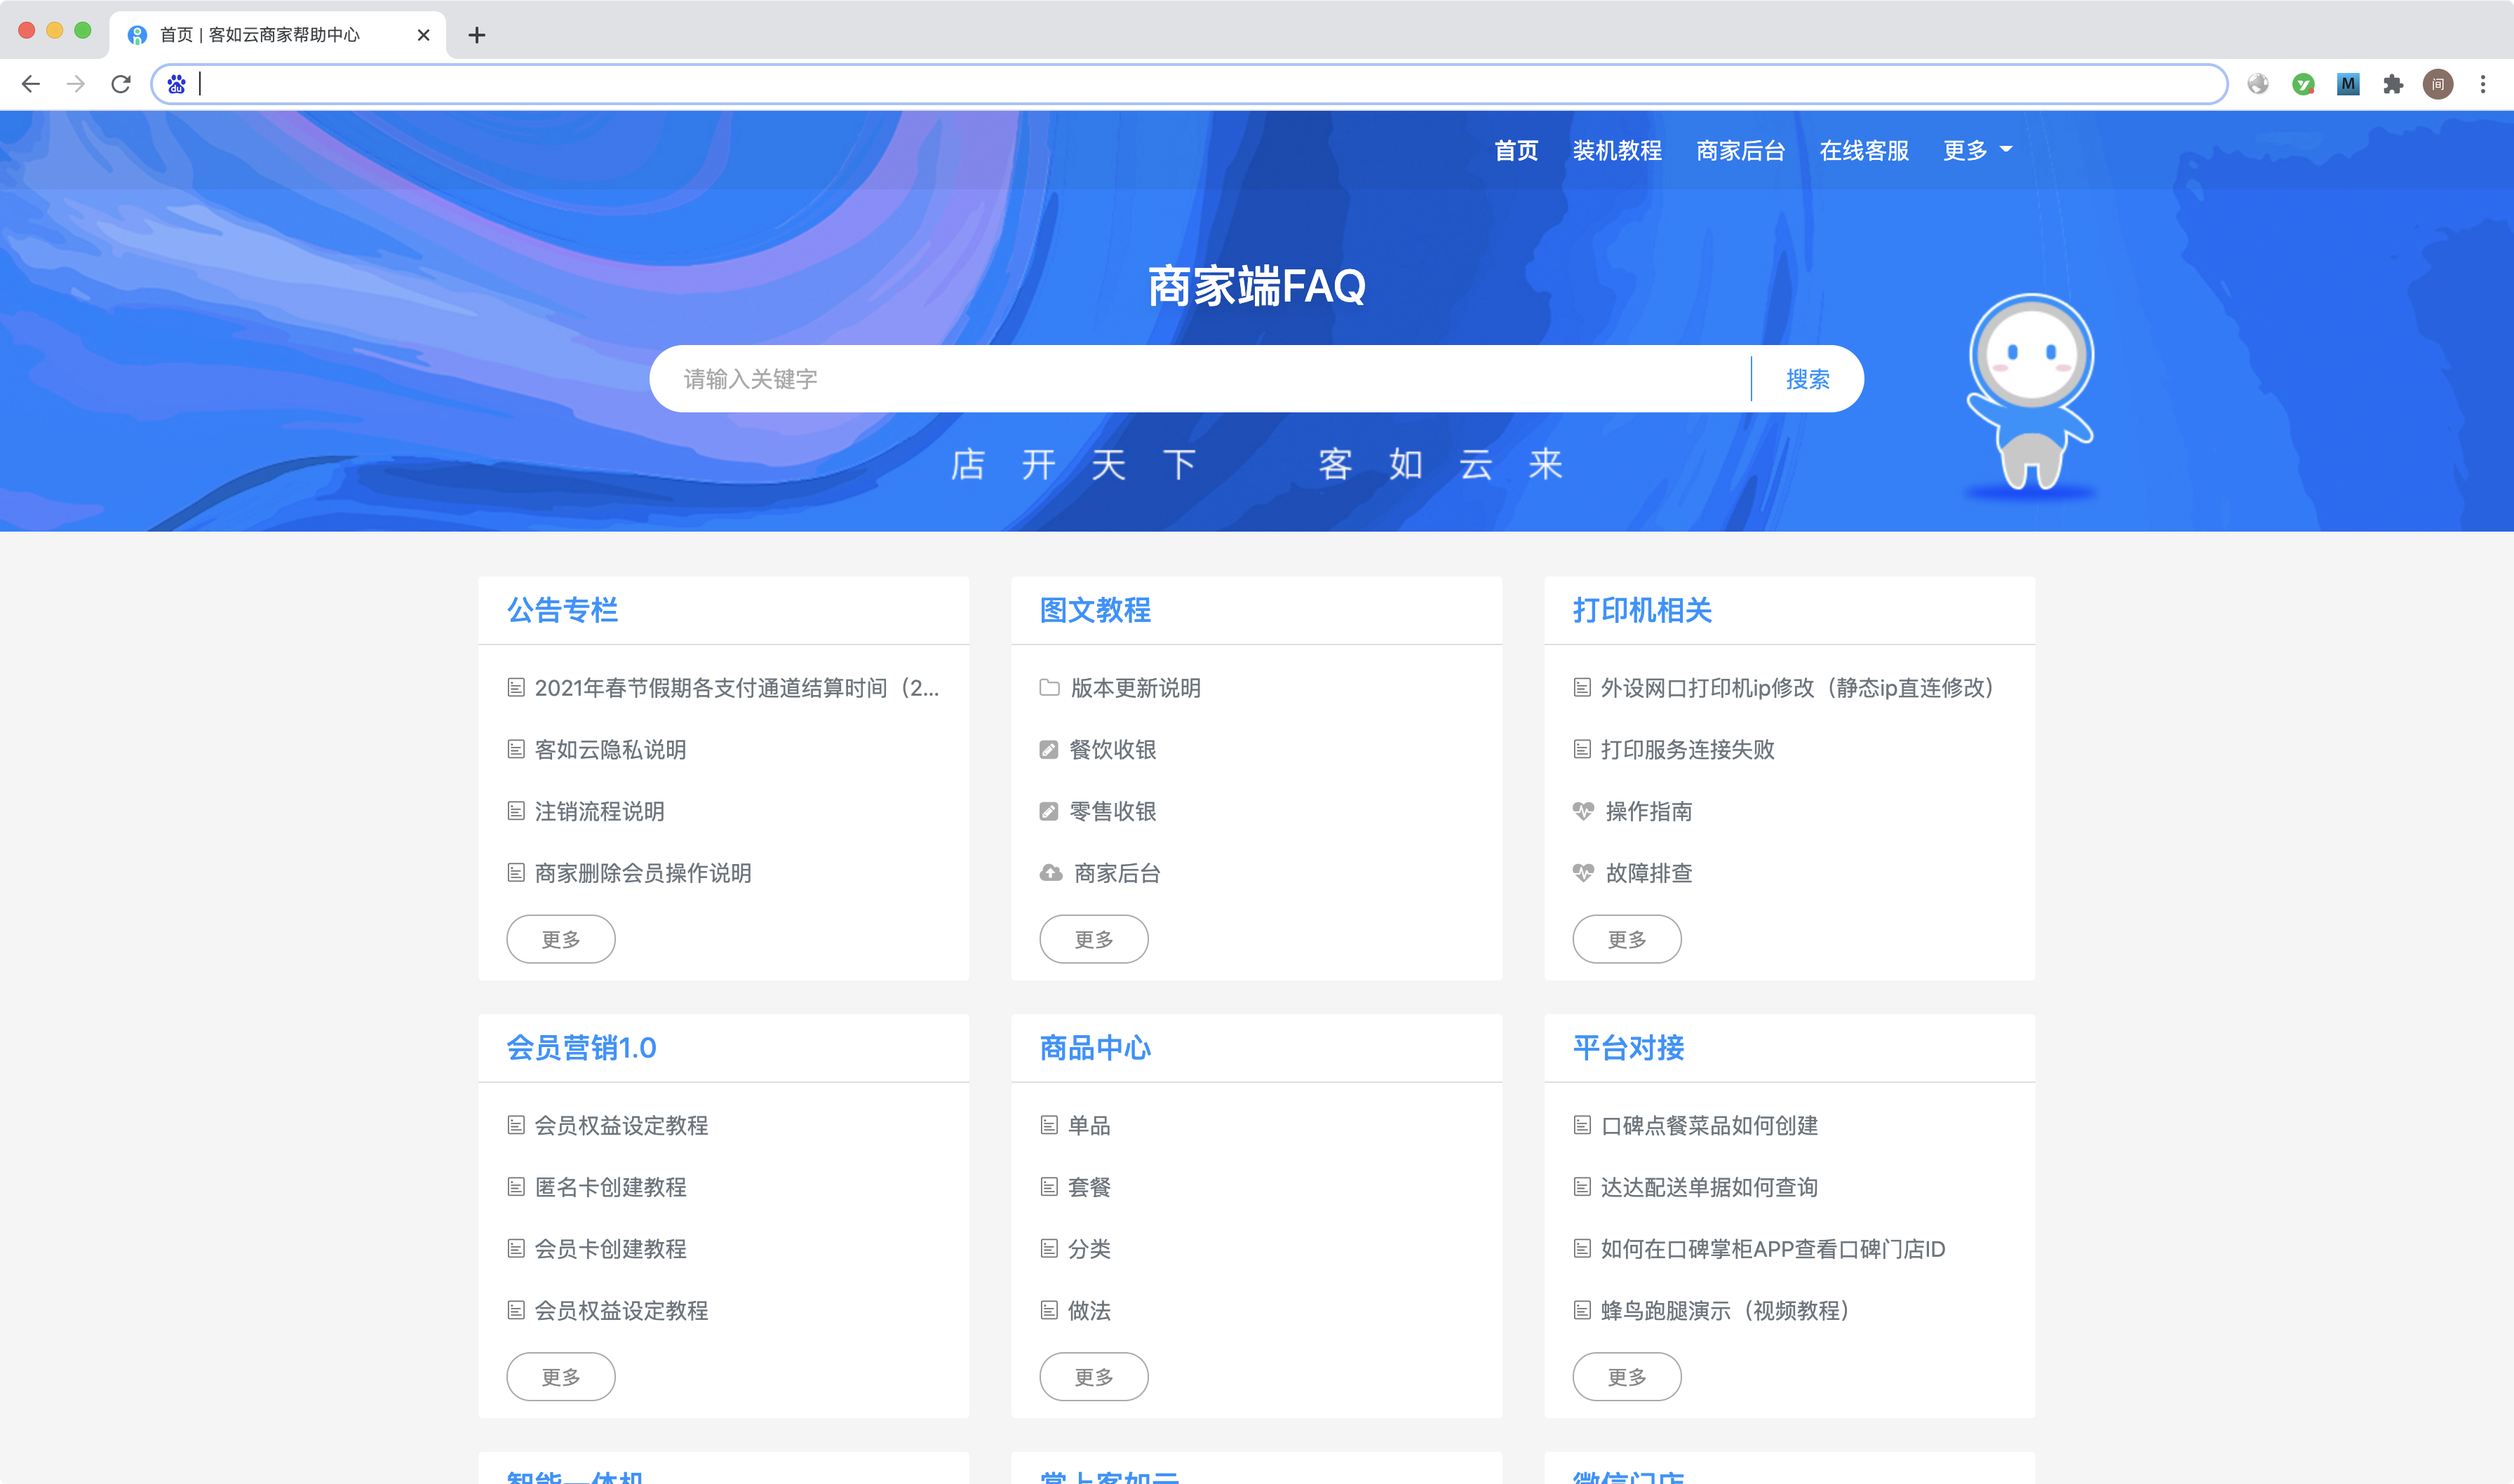
Task: Open the 会员营销1.0 section heading
Action: pos(581,1048)
